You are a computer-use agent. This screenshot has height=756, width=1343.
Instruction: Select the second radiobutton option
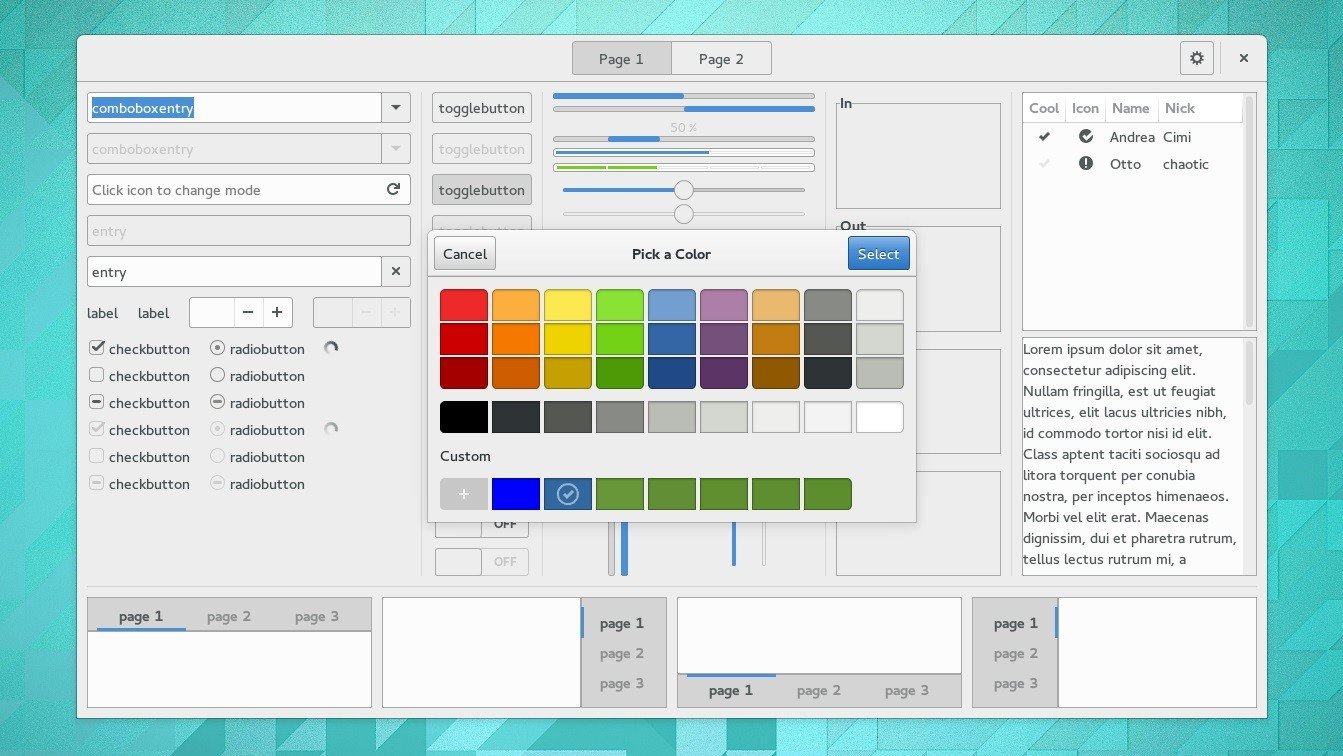click(x=217, y=376)
